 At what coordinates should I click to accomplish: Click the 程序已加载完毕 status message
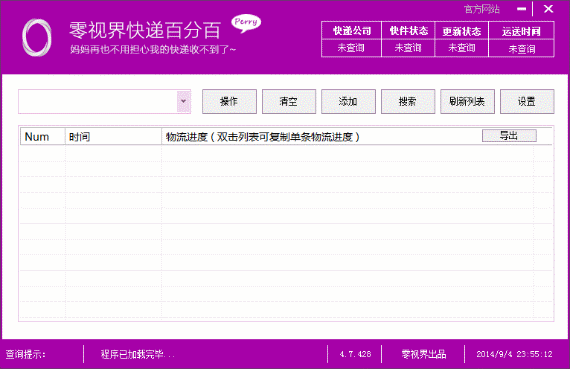pos(137,354)
